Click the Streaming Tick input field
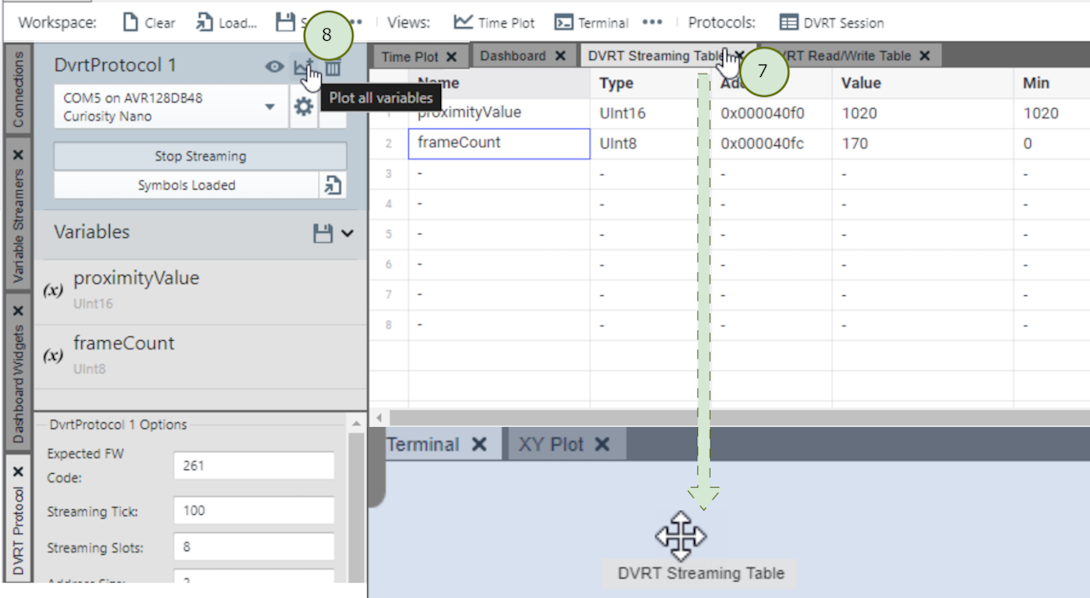This screenshot has height=598, width=1090. (x=253, y=511)
